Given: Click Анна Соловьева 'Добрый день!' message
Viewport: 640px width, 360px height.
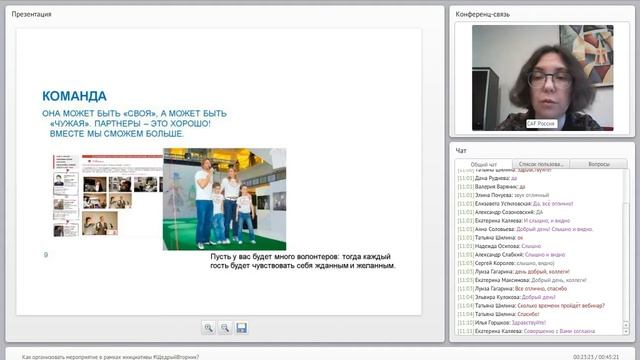Looking at the screenshot, I should [525, 229].
